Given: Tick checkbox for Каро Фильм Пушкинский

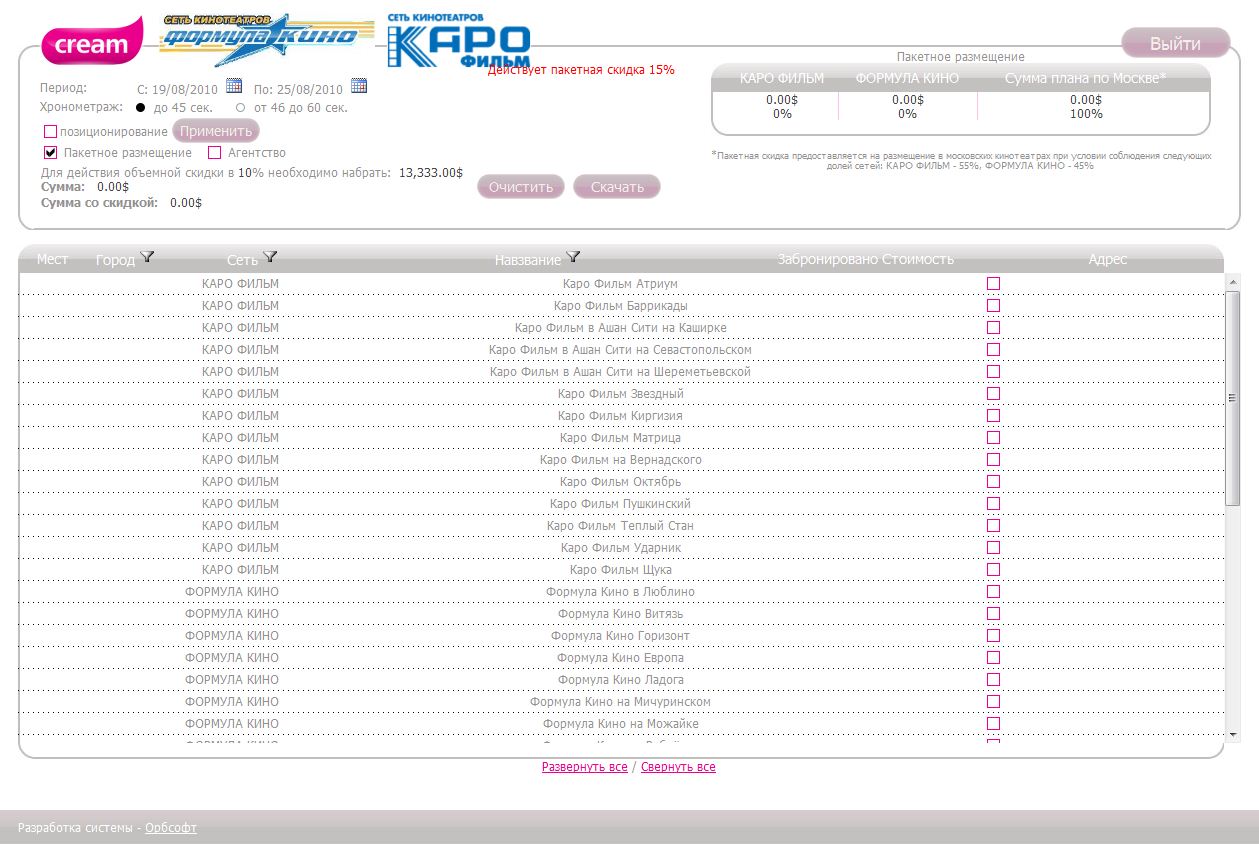Looking at the screenshot, I should pyautogui.click(x=993, y=504).
